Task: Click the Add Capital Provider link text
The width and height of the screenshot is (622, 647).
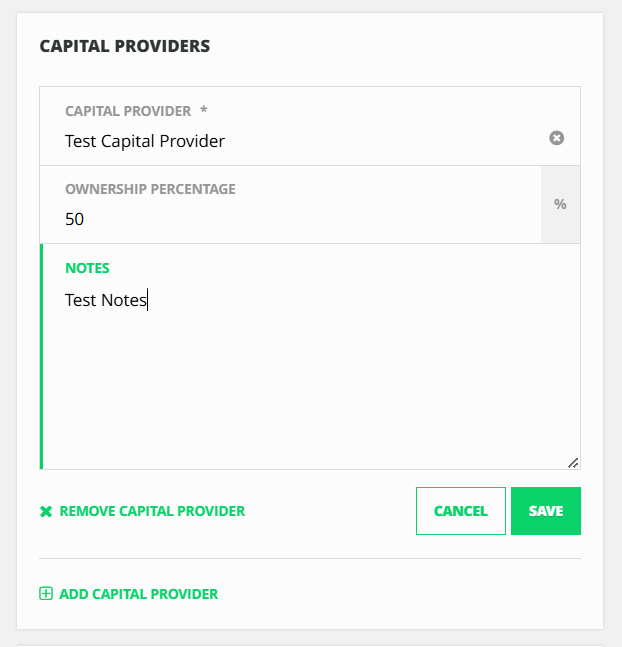Action: point(138,594)
